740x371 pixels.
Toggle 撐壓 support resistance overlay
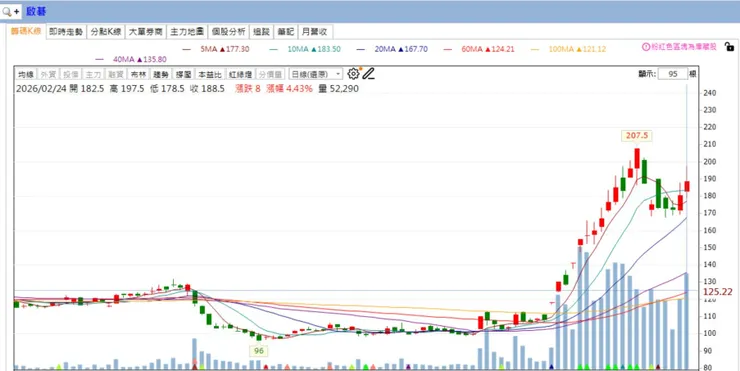pyautogui.click(x=183, y=74)
